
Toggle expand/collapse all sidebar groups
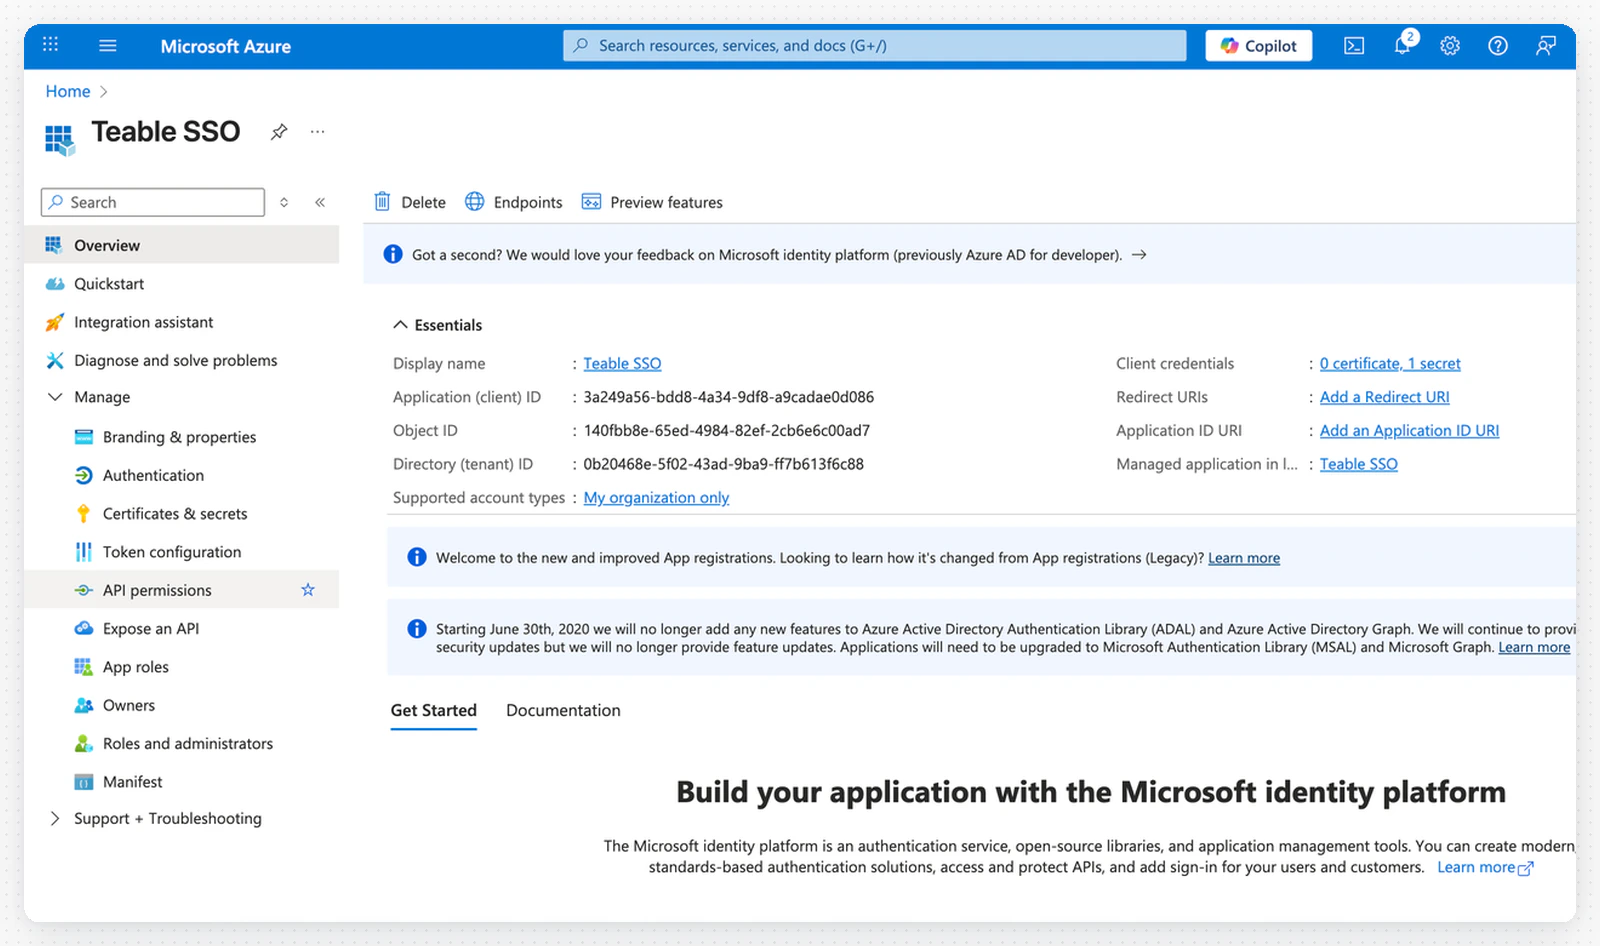tap(284, 202)
